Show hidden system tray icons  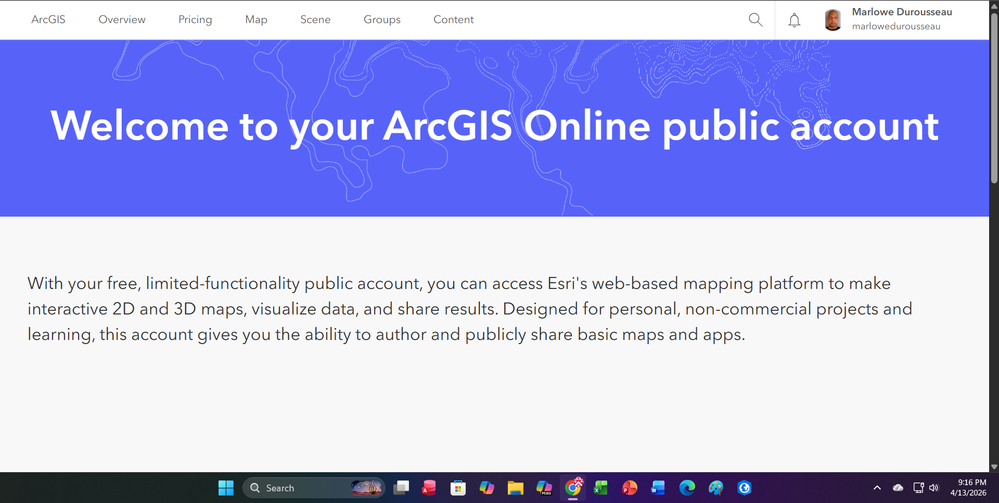(x=877, y=488)
